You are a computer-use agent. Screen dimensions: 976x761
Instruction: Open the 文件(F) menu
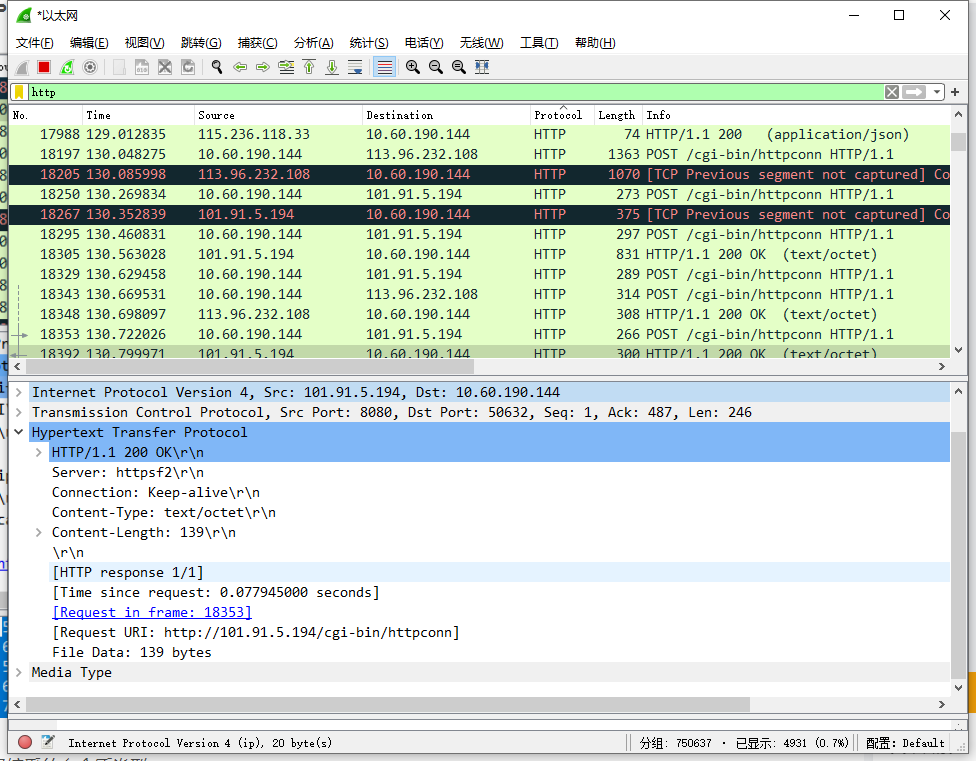34,43
